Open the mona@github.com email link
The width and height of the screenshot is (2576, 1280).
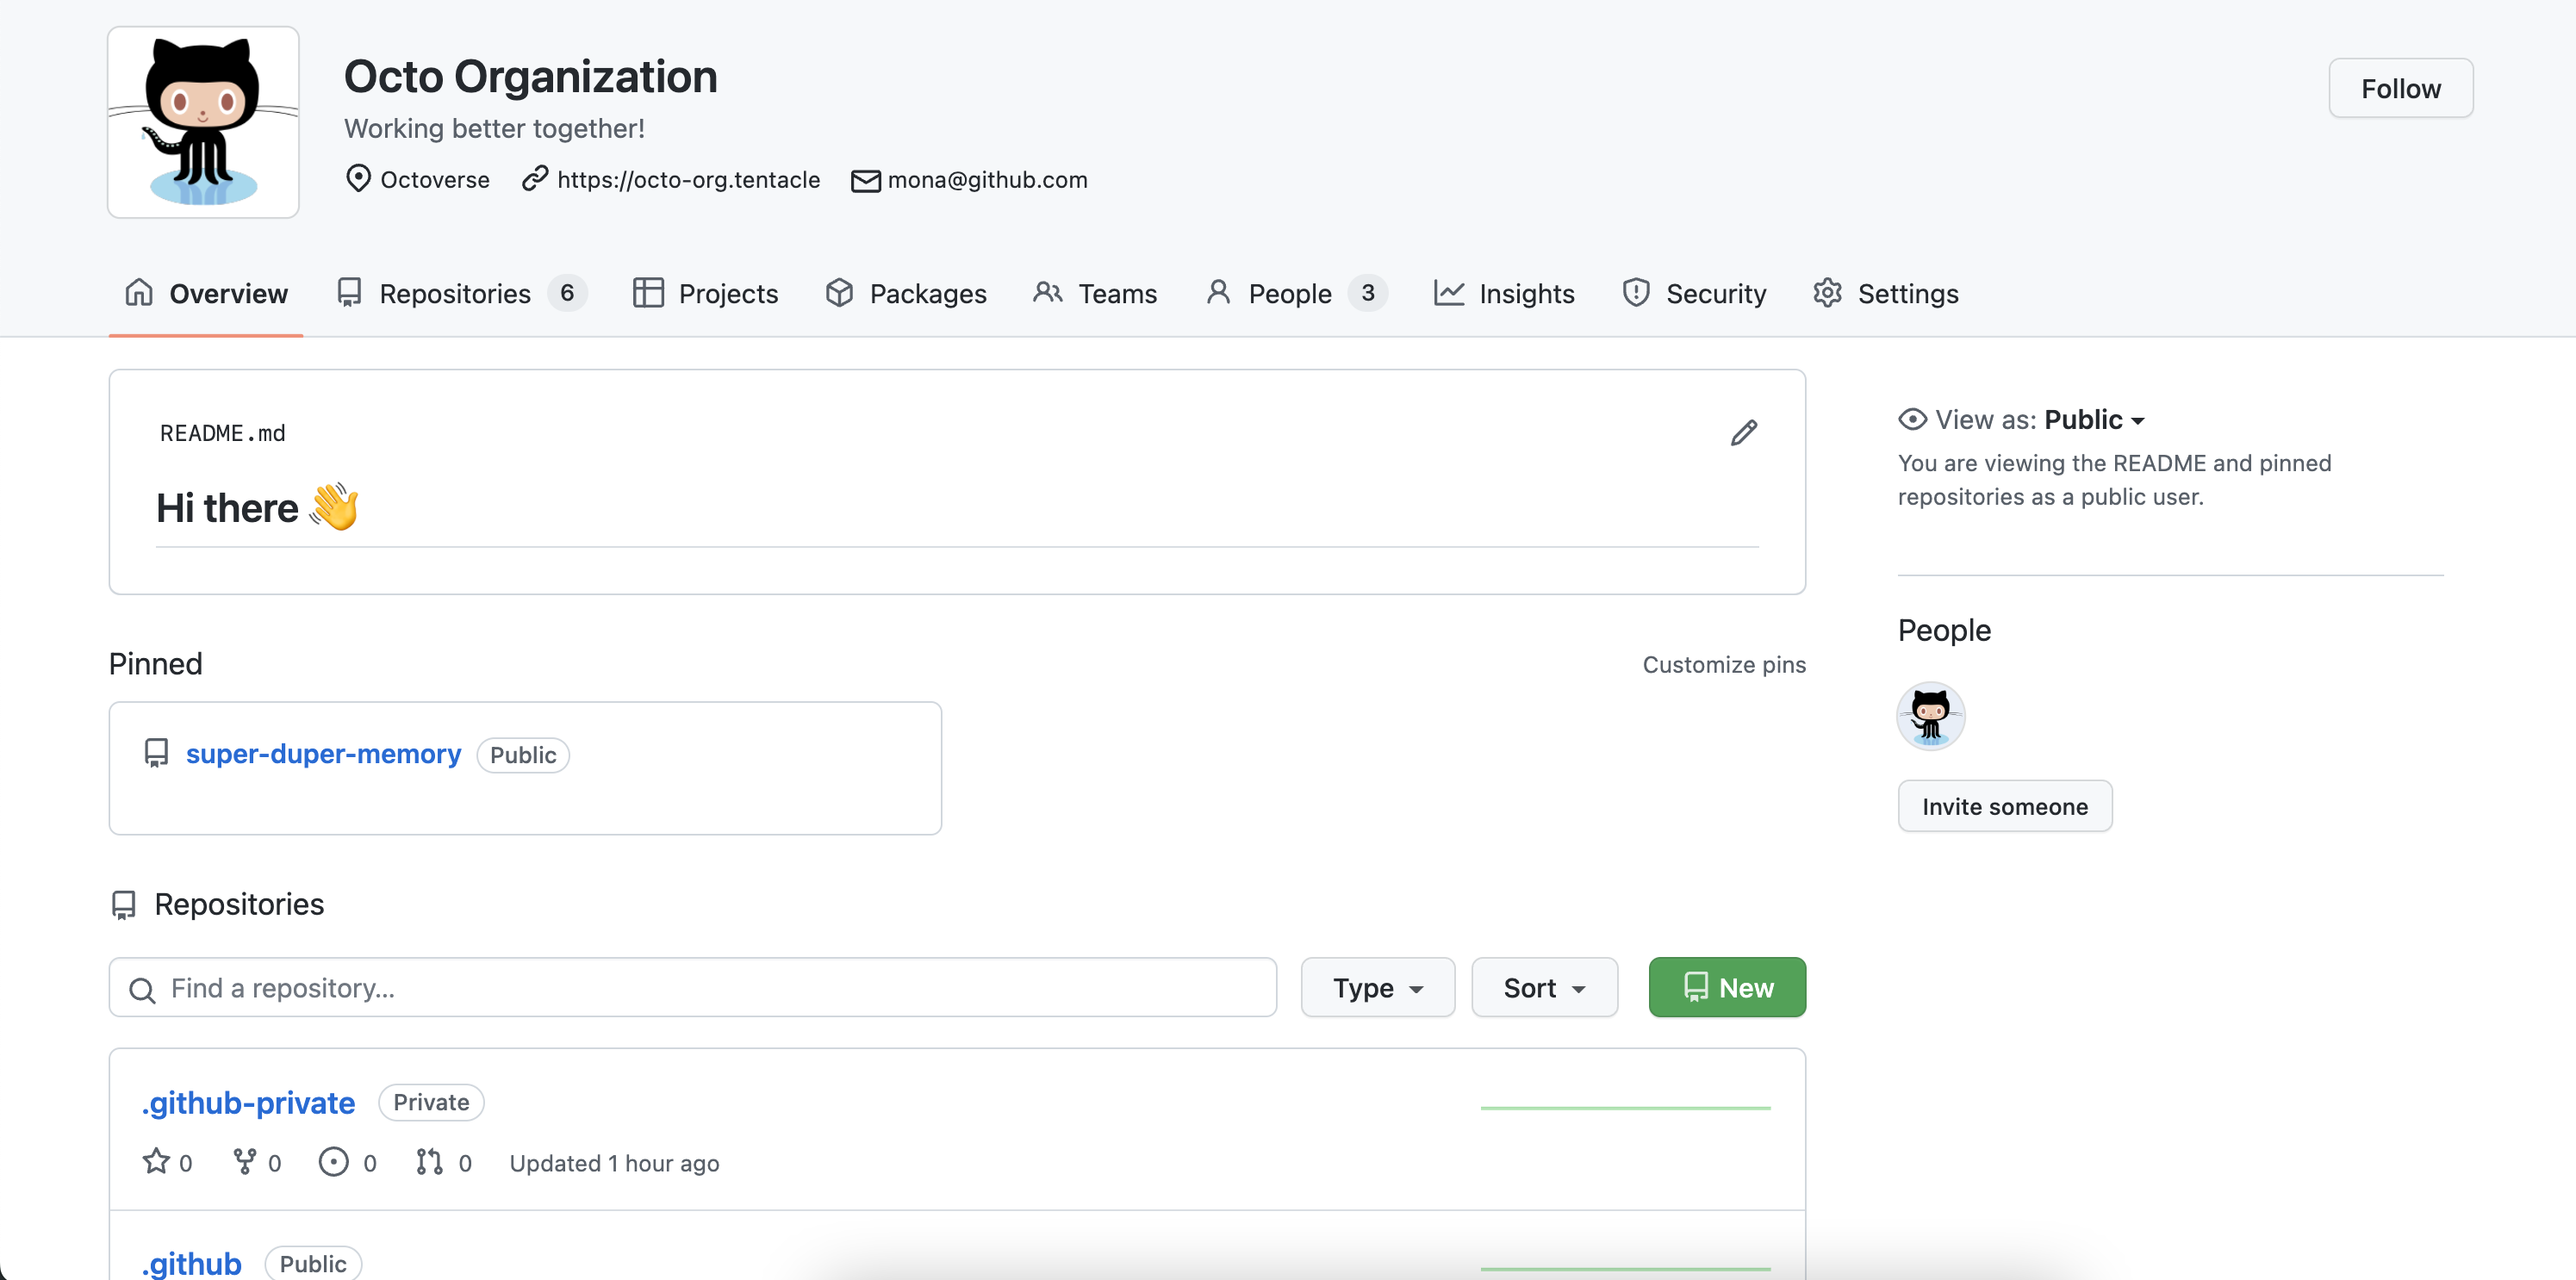(987, 179)
